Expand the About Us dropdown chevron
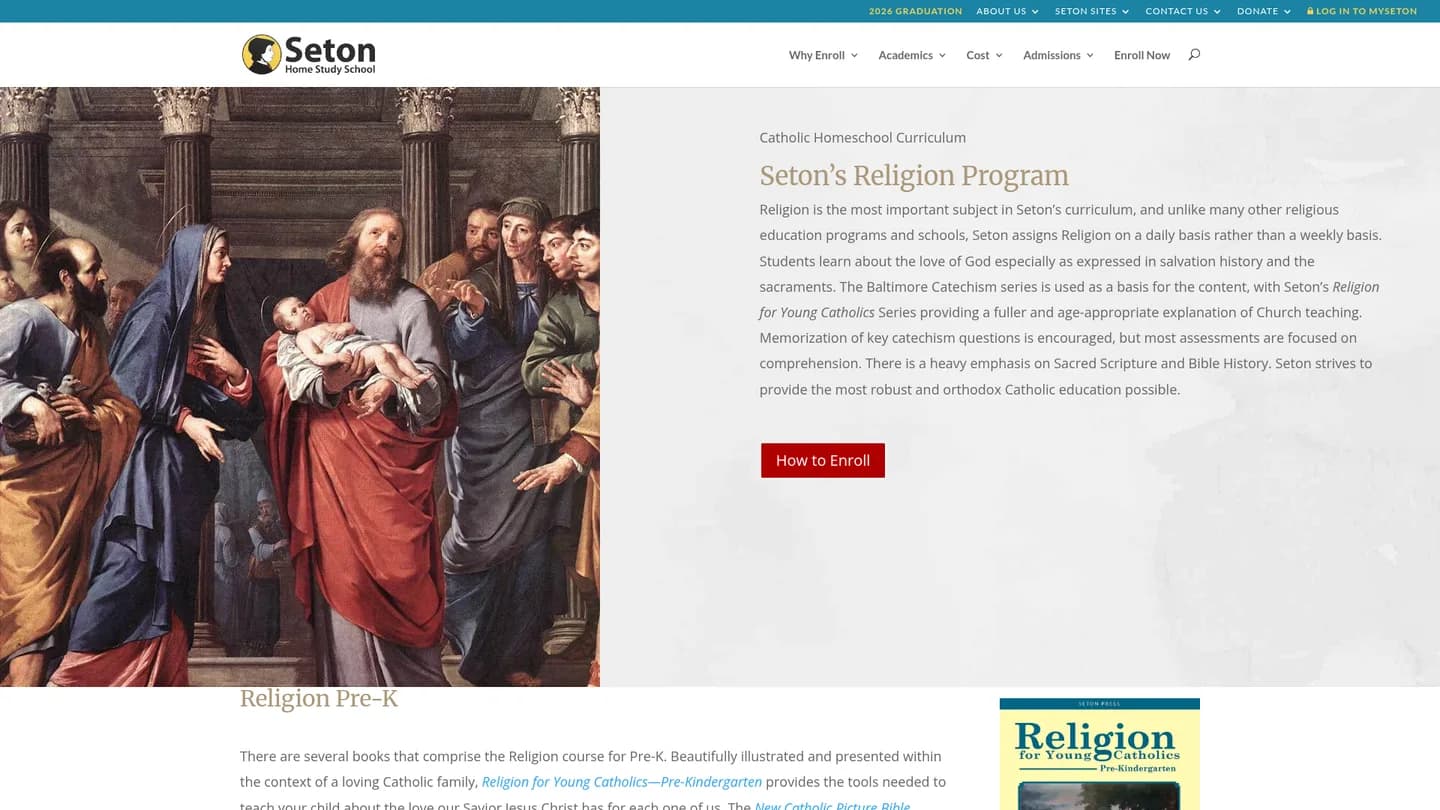Viewport: 1440px width, 810px height. (1035, 12)
